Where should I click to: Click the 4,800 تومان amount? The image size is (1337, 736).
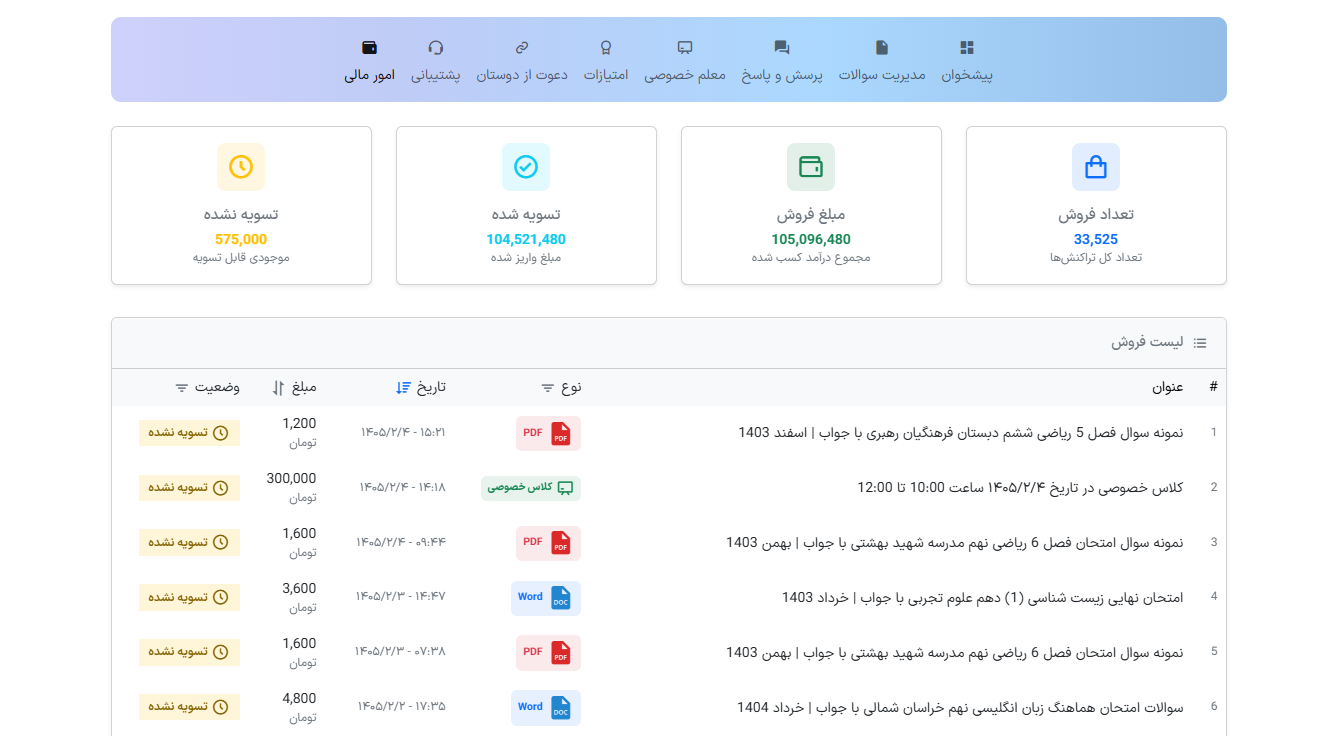click(299, 707)
